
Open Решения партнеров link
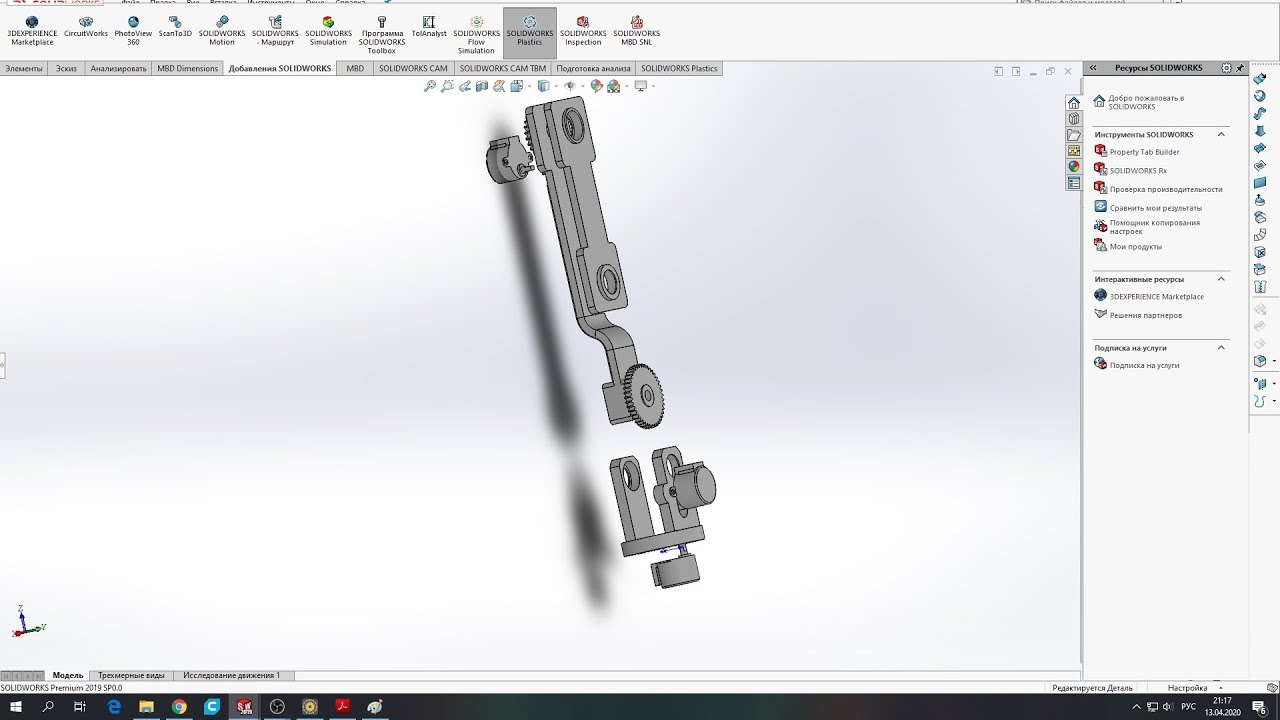1146,315
